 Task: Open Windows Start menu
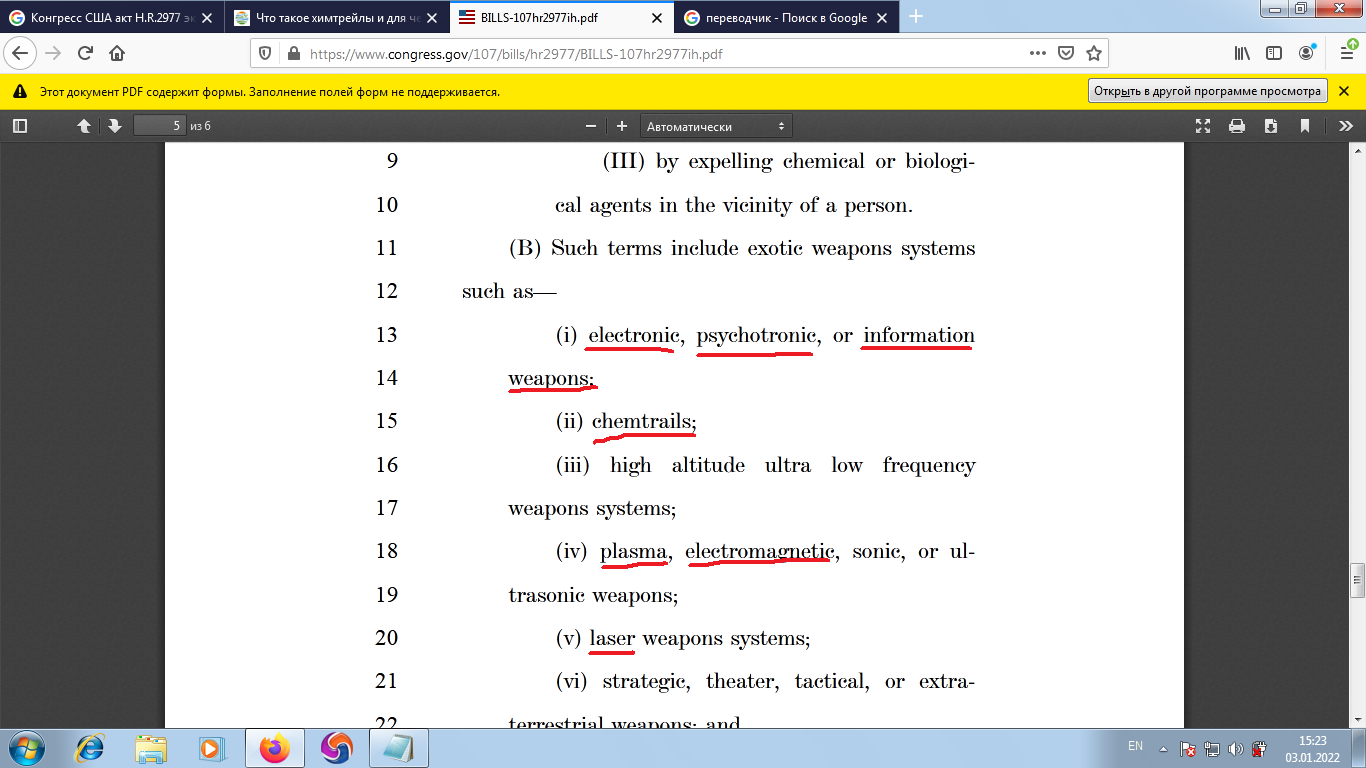25,748
